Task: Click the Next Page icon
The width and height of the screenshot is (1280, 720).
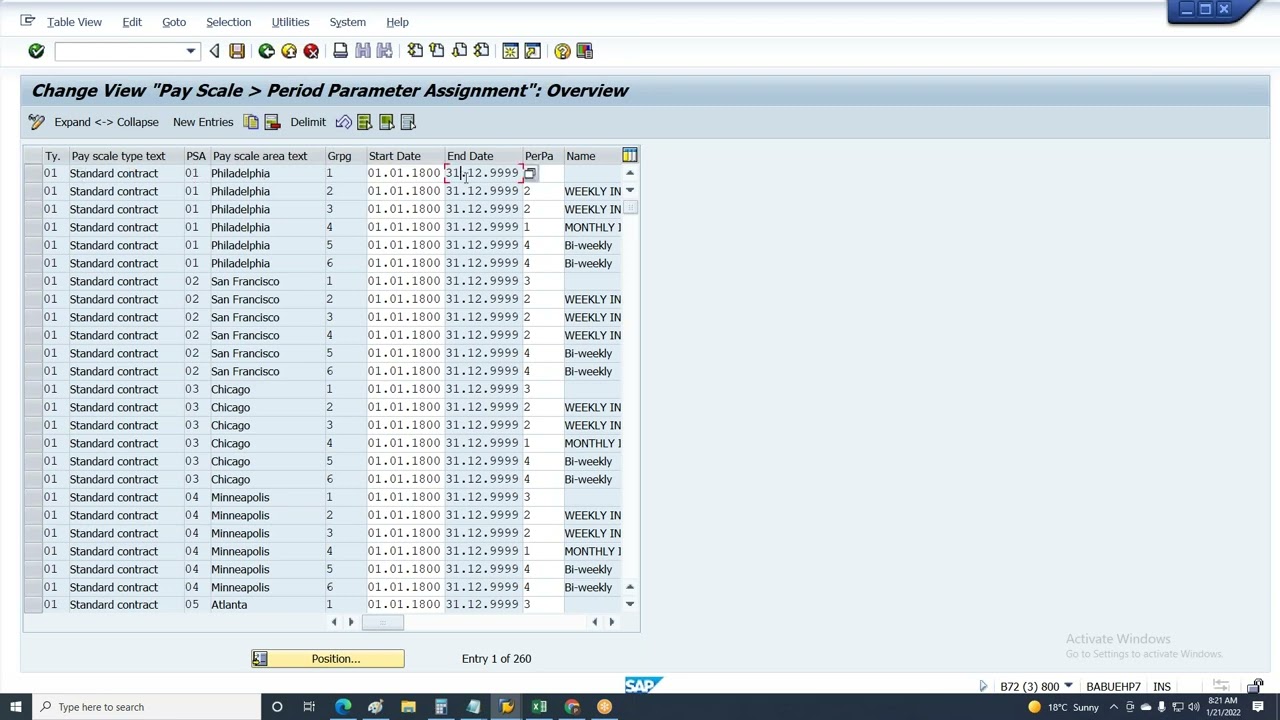Action: 459,51
